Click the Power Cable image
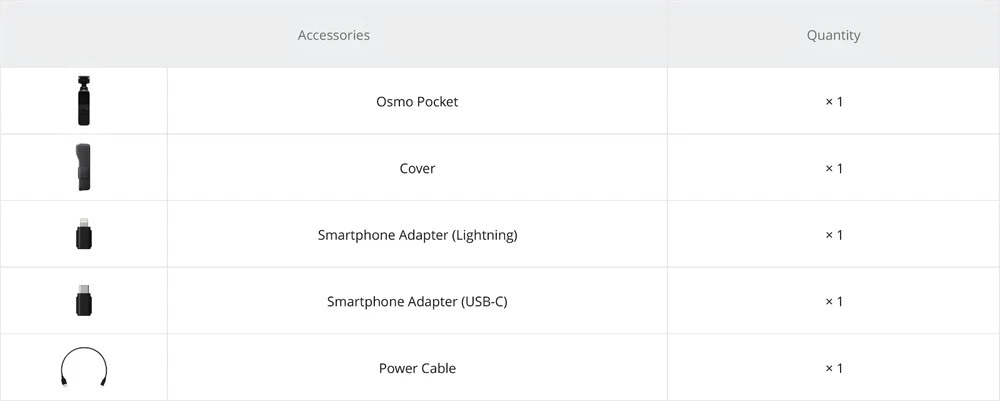 pyautogui.click(x=84, y=367)
